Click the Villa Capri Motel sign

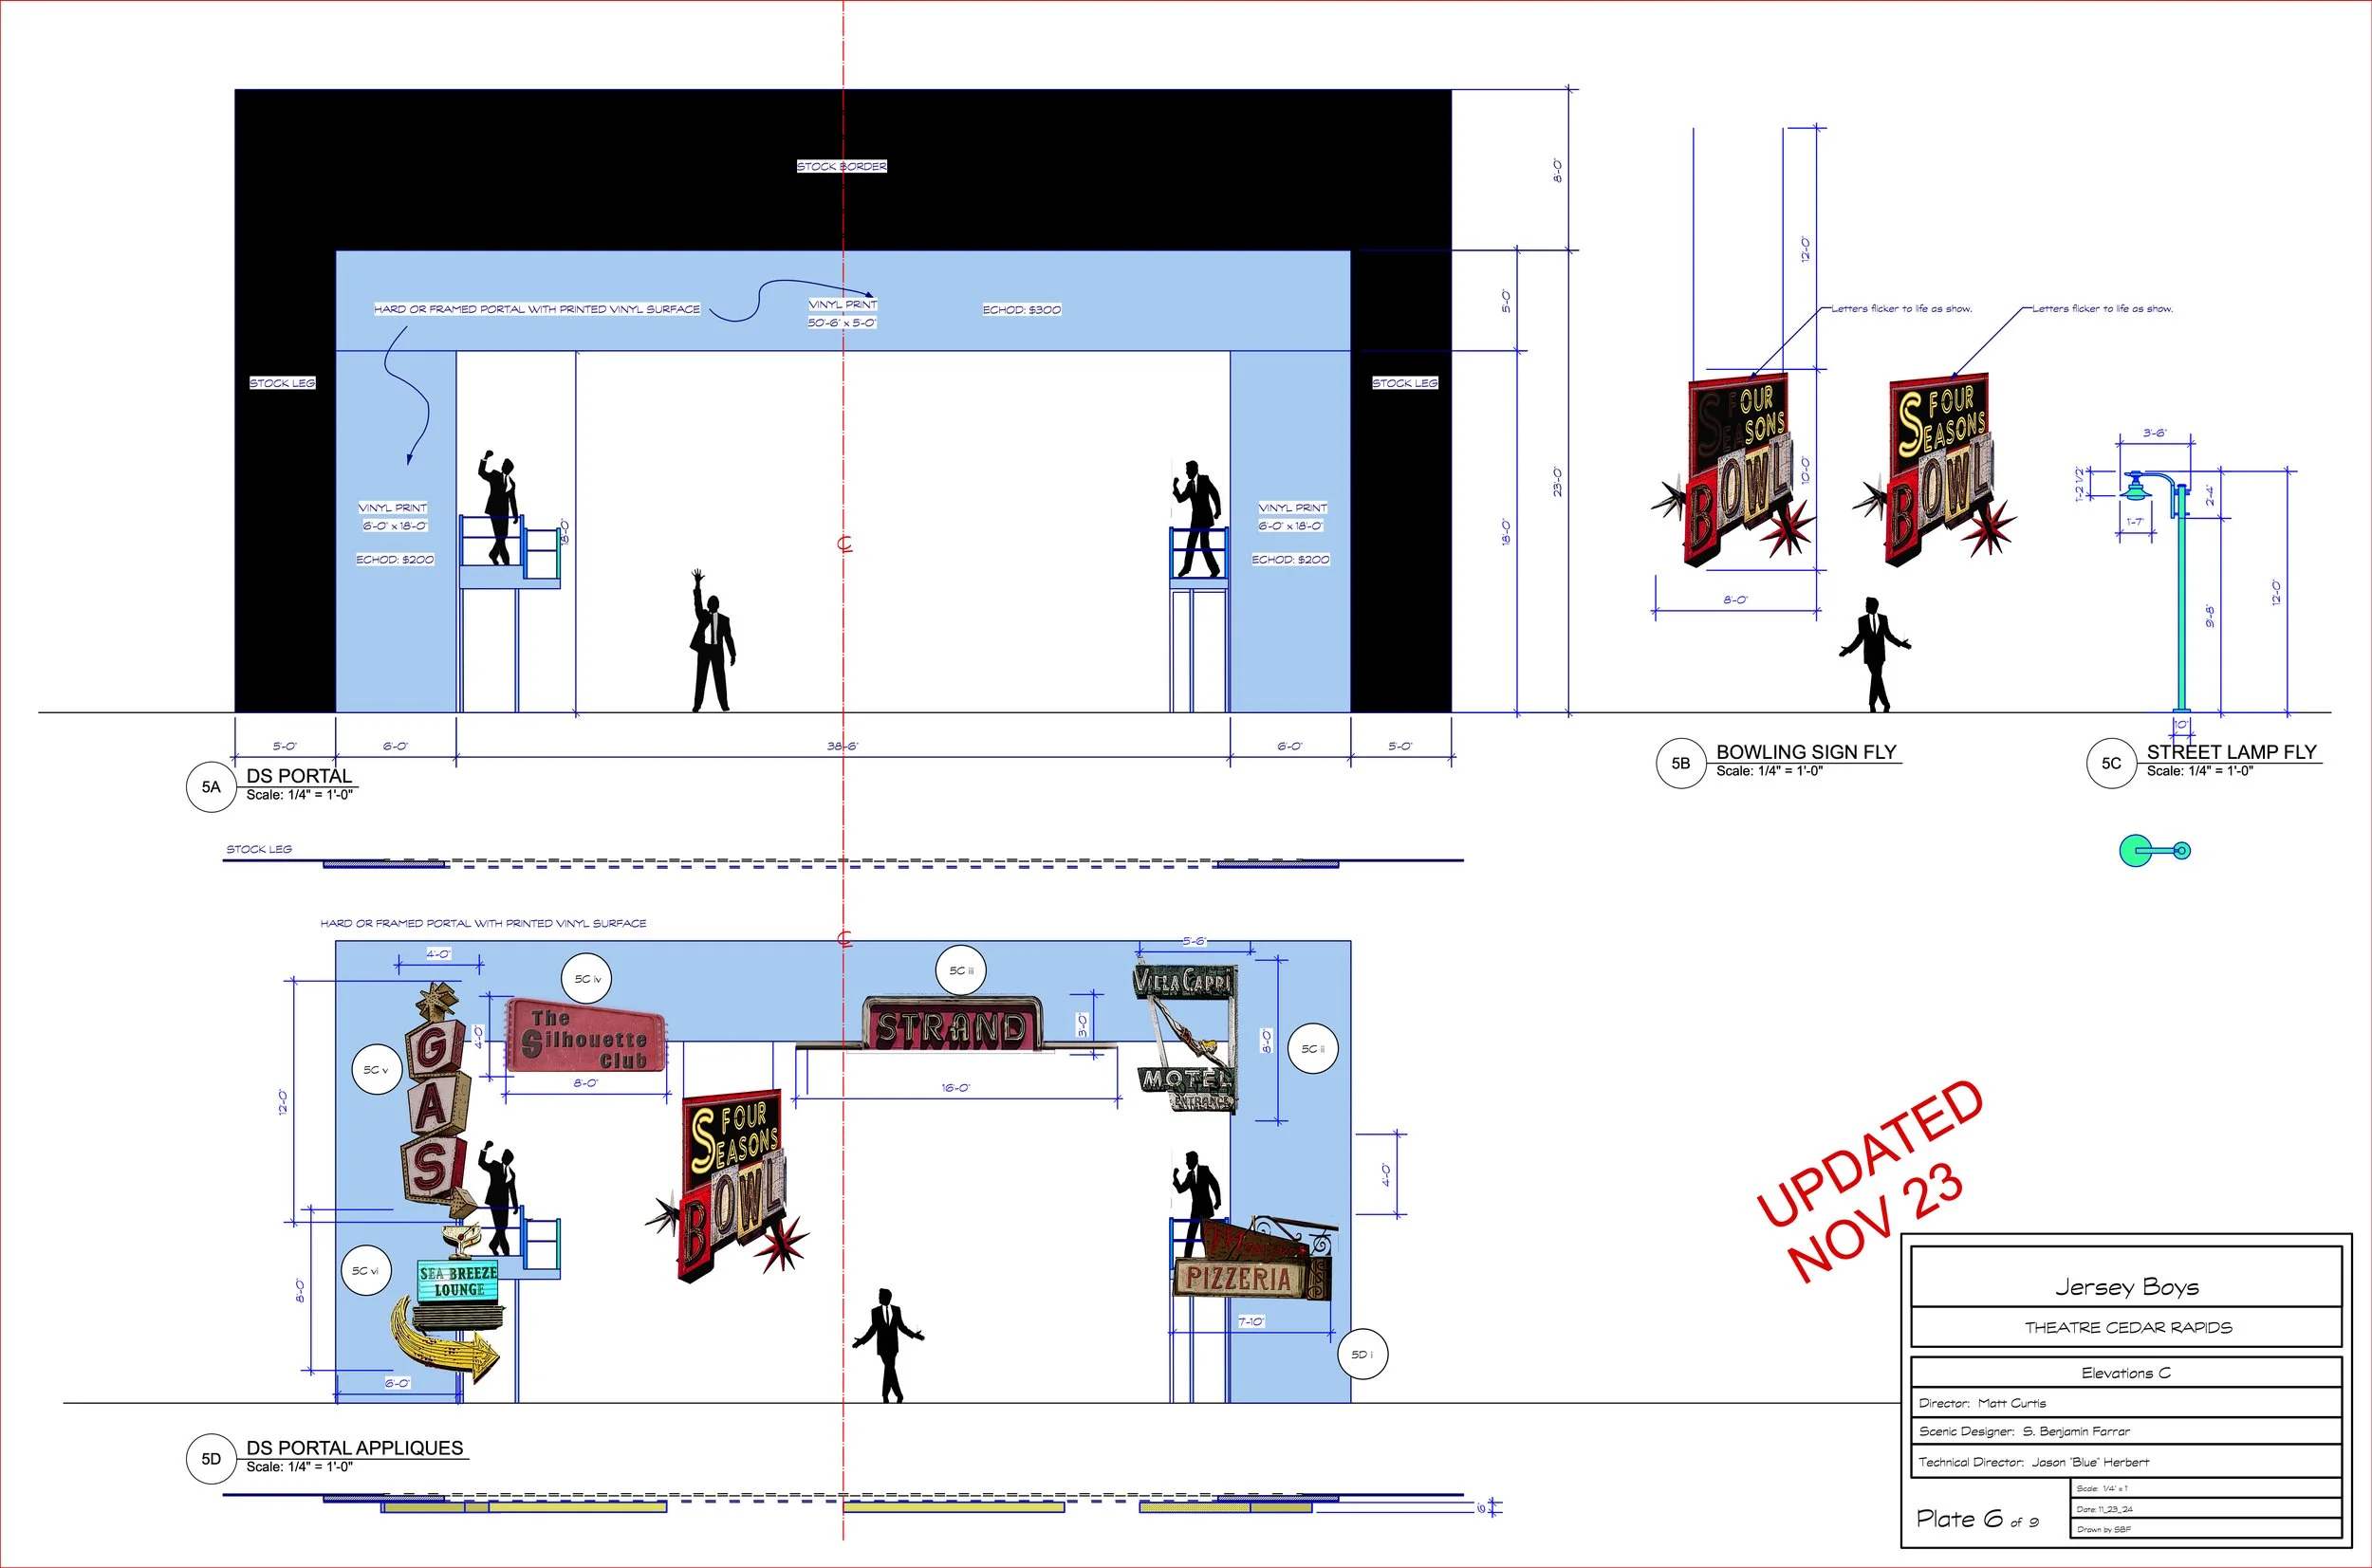point(1187,1037)
